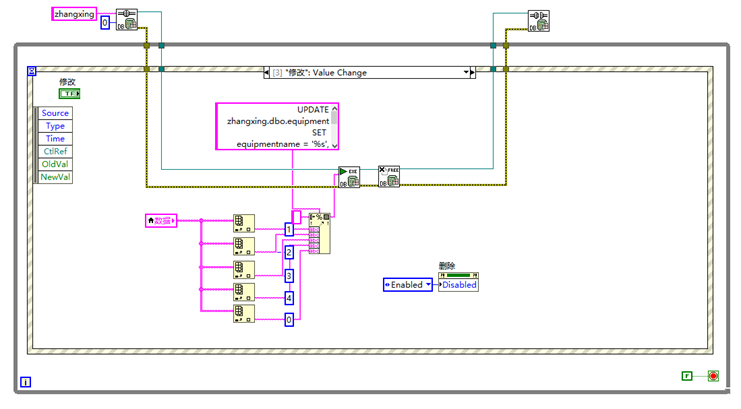This screenshot has width=741, height=409.
Task: Select the DB close connection node
Action: pyautogui.click(x=539, y=21)
